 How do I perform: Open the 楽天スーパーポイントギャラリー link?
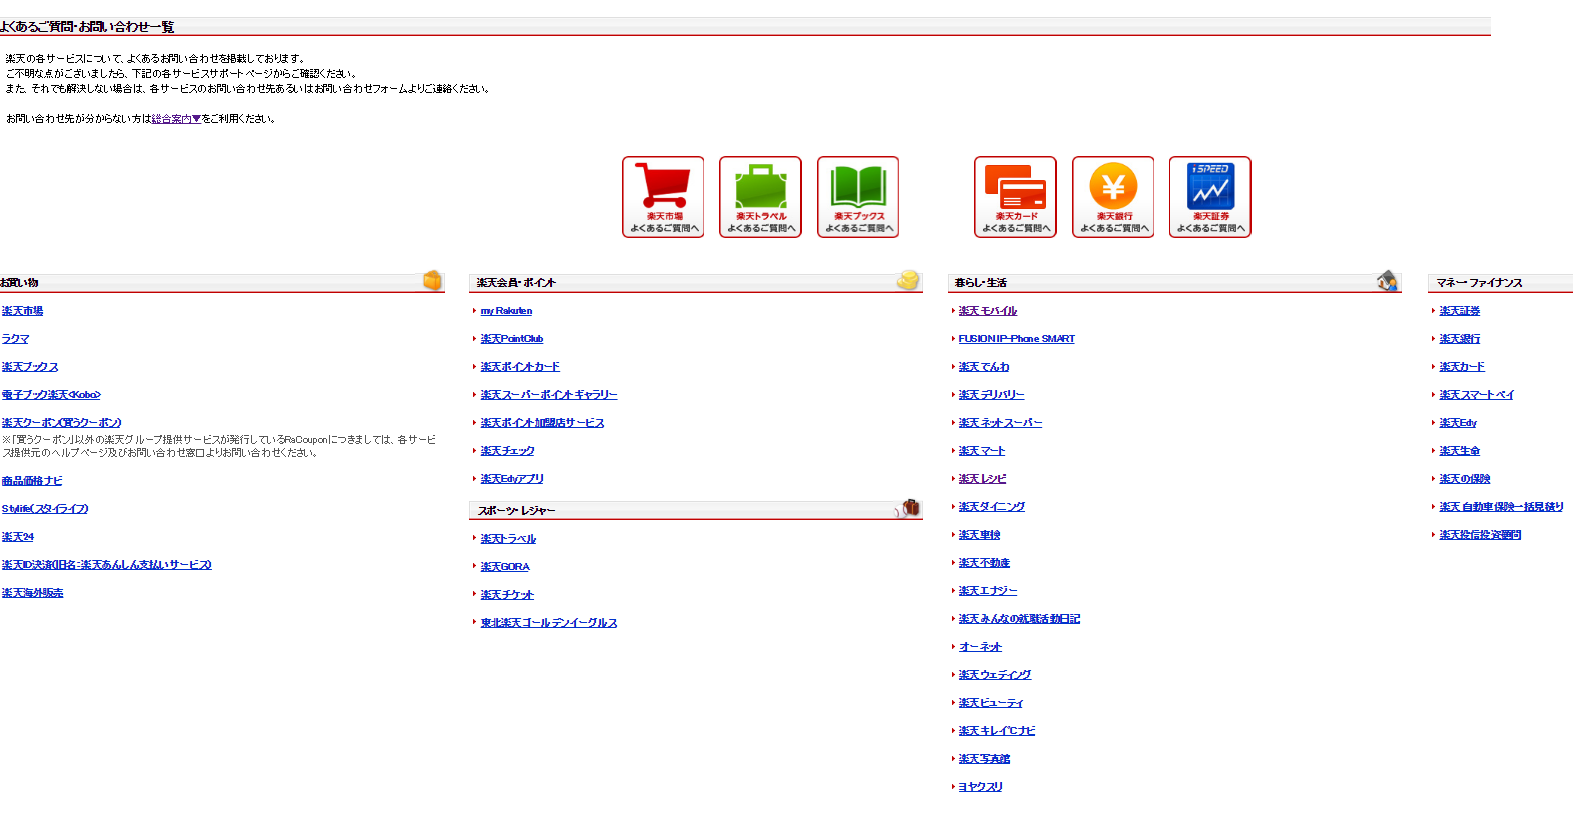coord(549,395)
